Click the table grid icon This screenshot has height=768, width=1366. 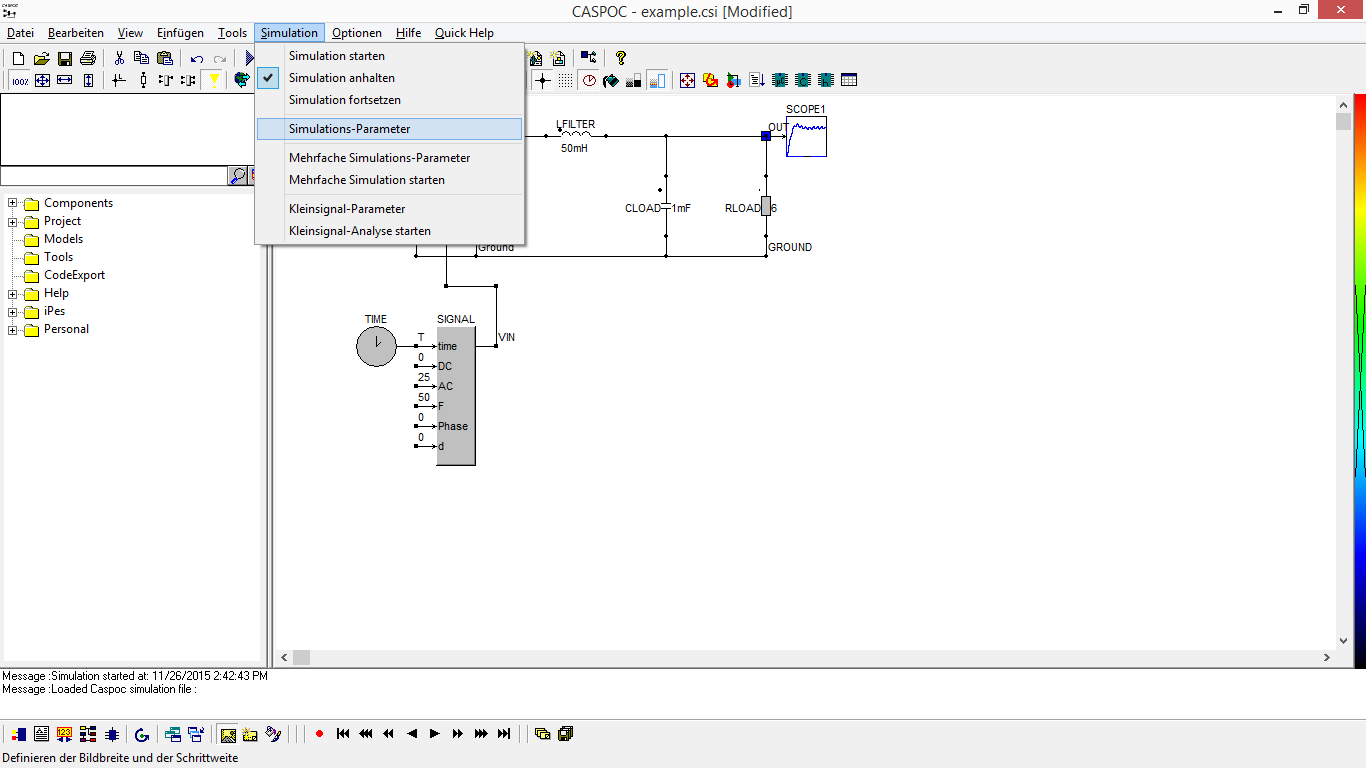pos(849,80)
